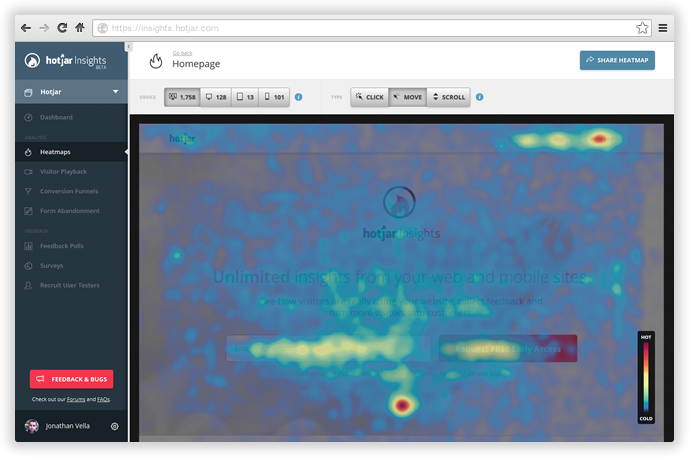Select phone device filter showing 101
Image resolution: width=689 pixels, height=457 pixels.
pyautogui.click(x=274, y=97)
